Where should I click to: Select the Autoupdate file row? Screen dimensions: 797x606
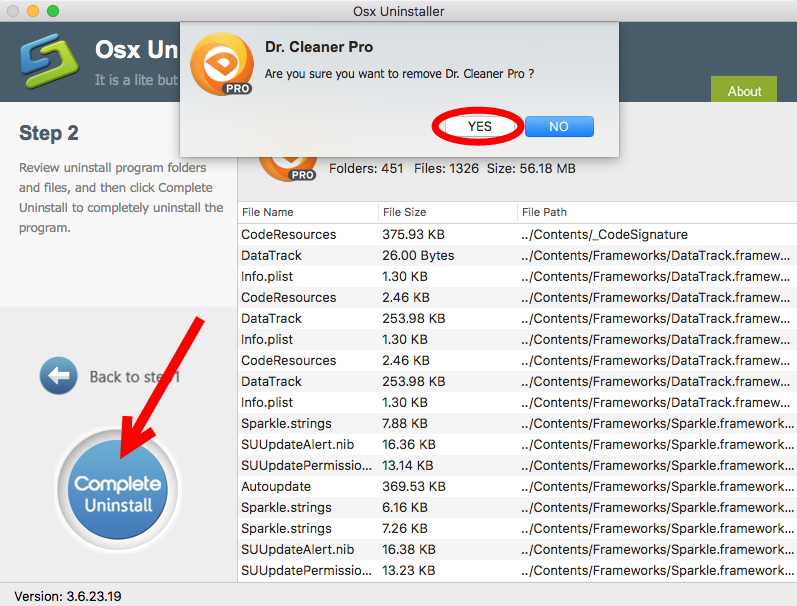point(517,487)
